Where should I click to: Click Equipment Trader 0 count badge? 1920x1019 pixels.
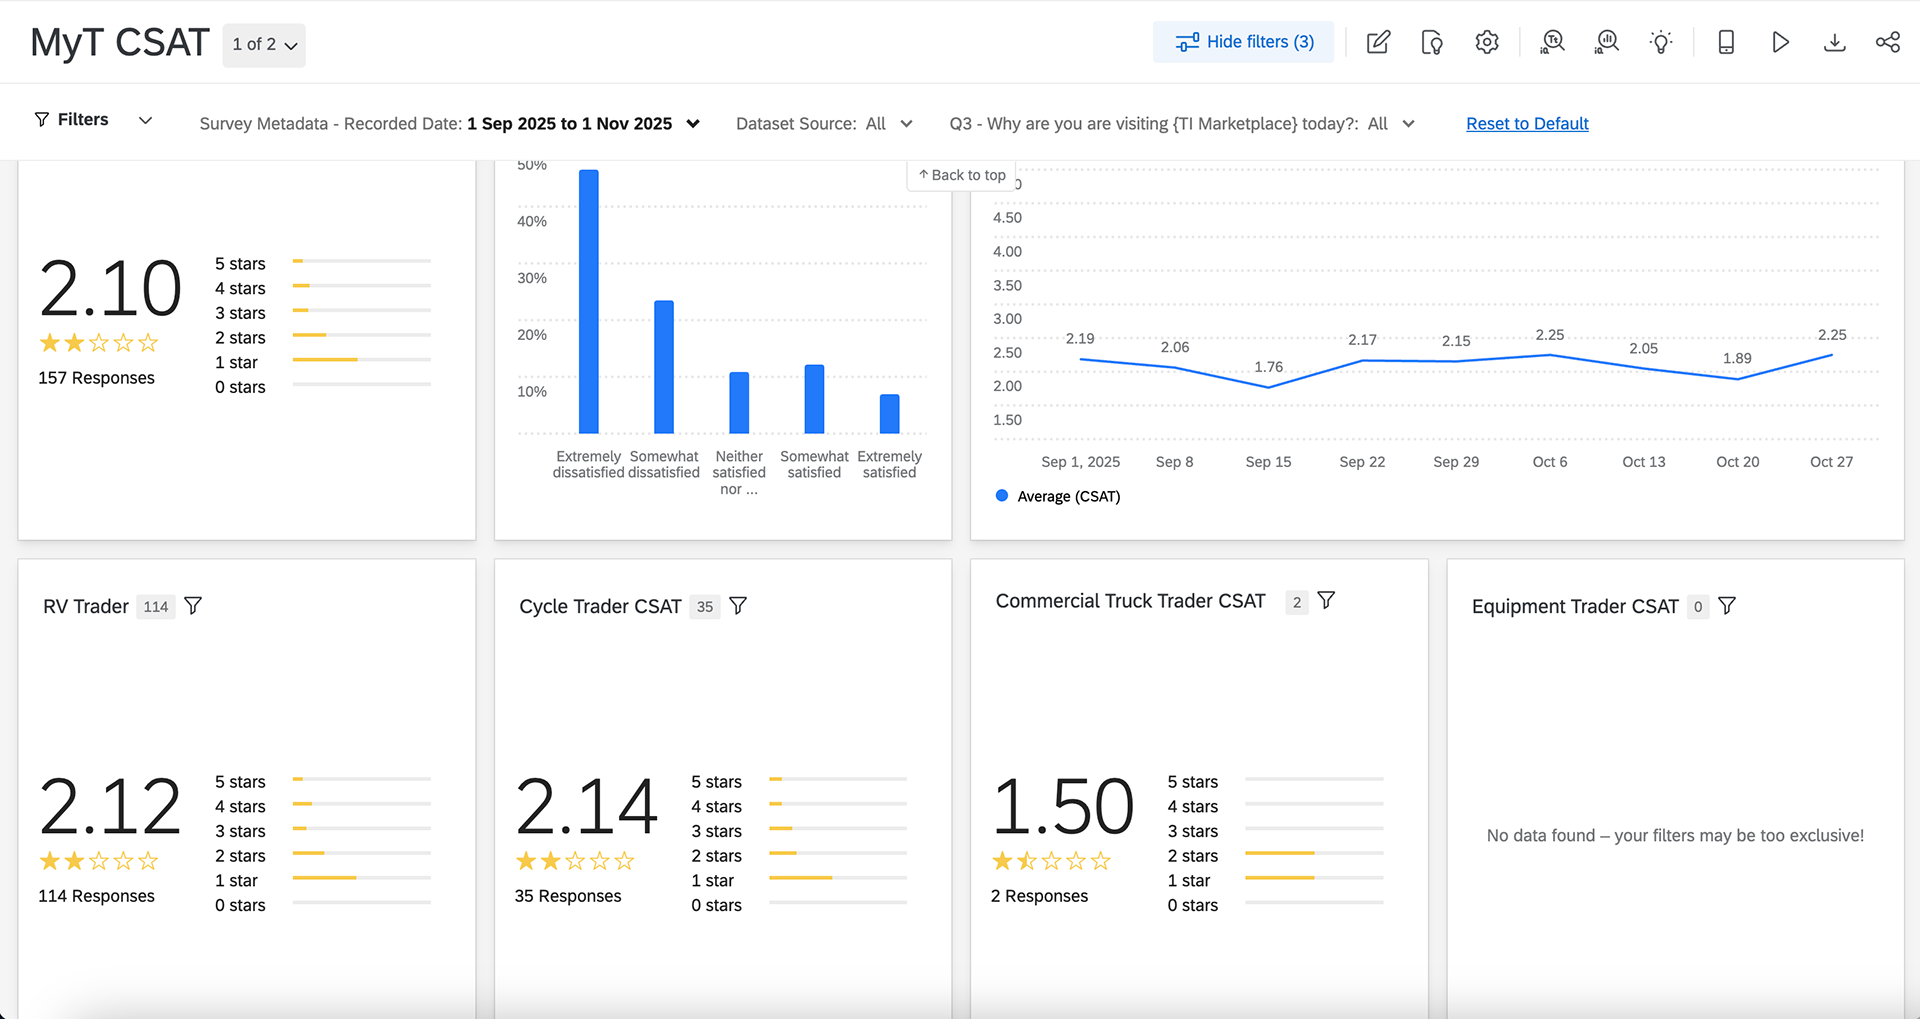click(1698, 607)
